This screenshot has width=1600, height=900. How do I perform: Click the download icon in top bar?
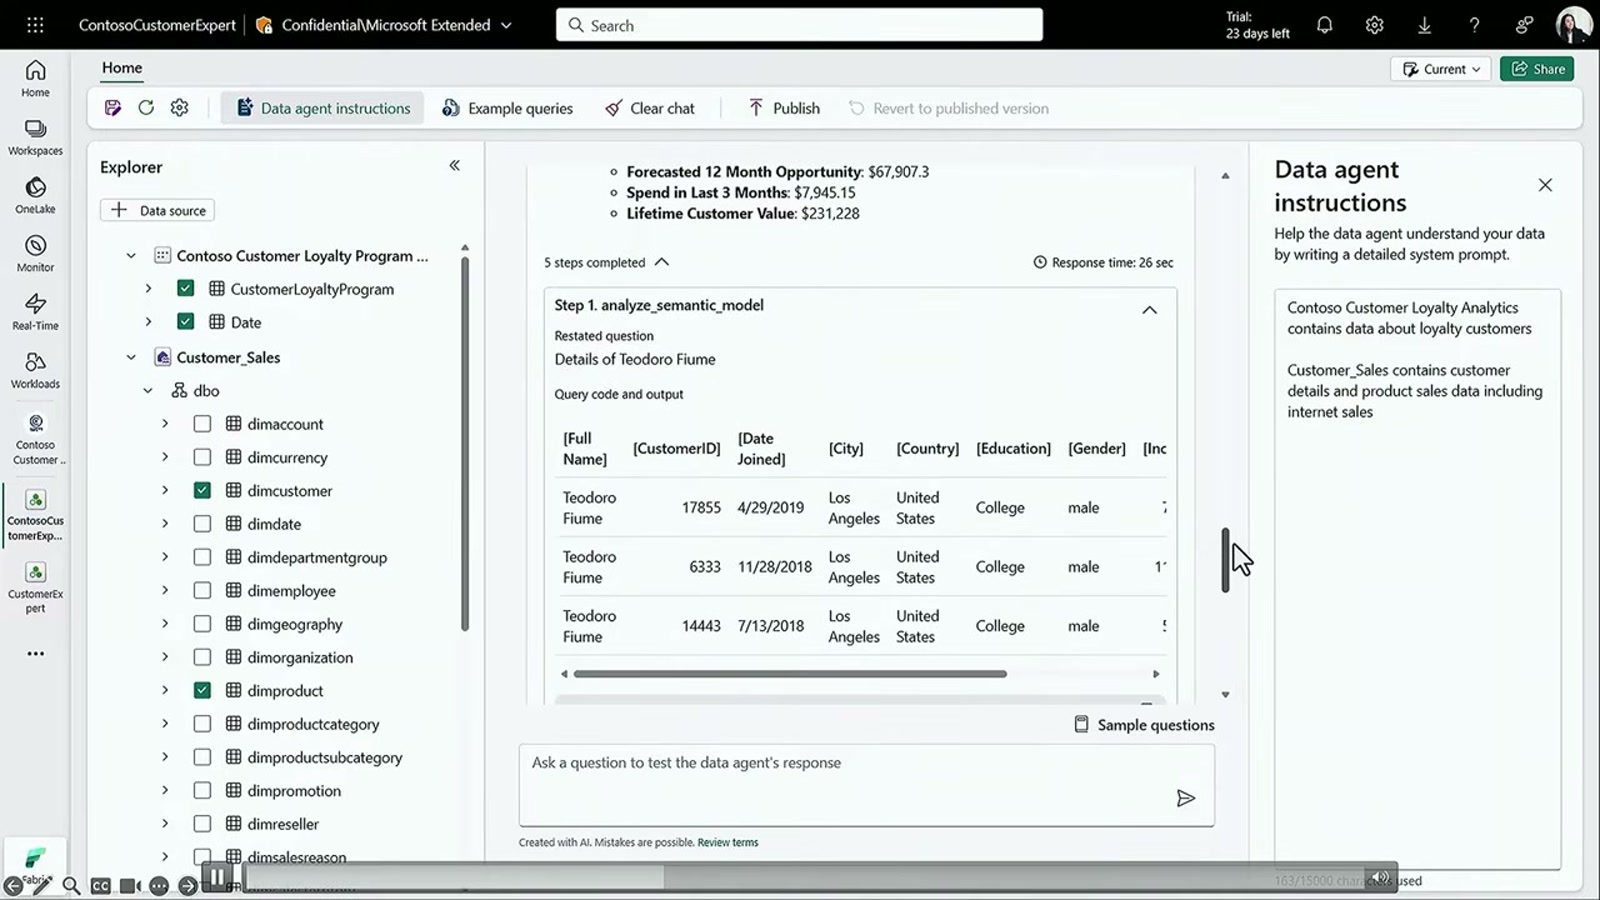[1424, 25]
